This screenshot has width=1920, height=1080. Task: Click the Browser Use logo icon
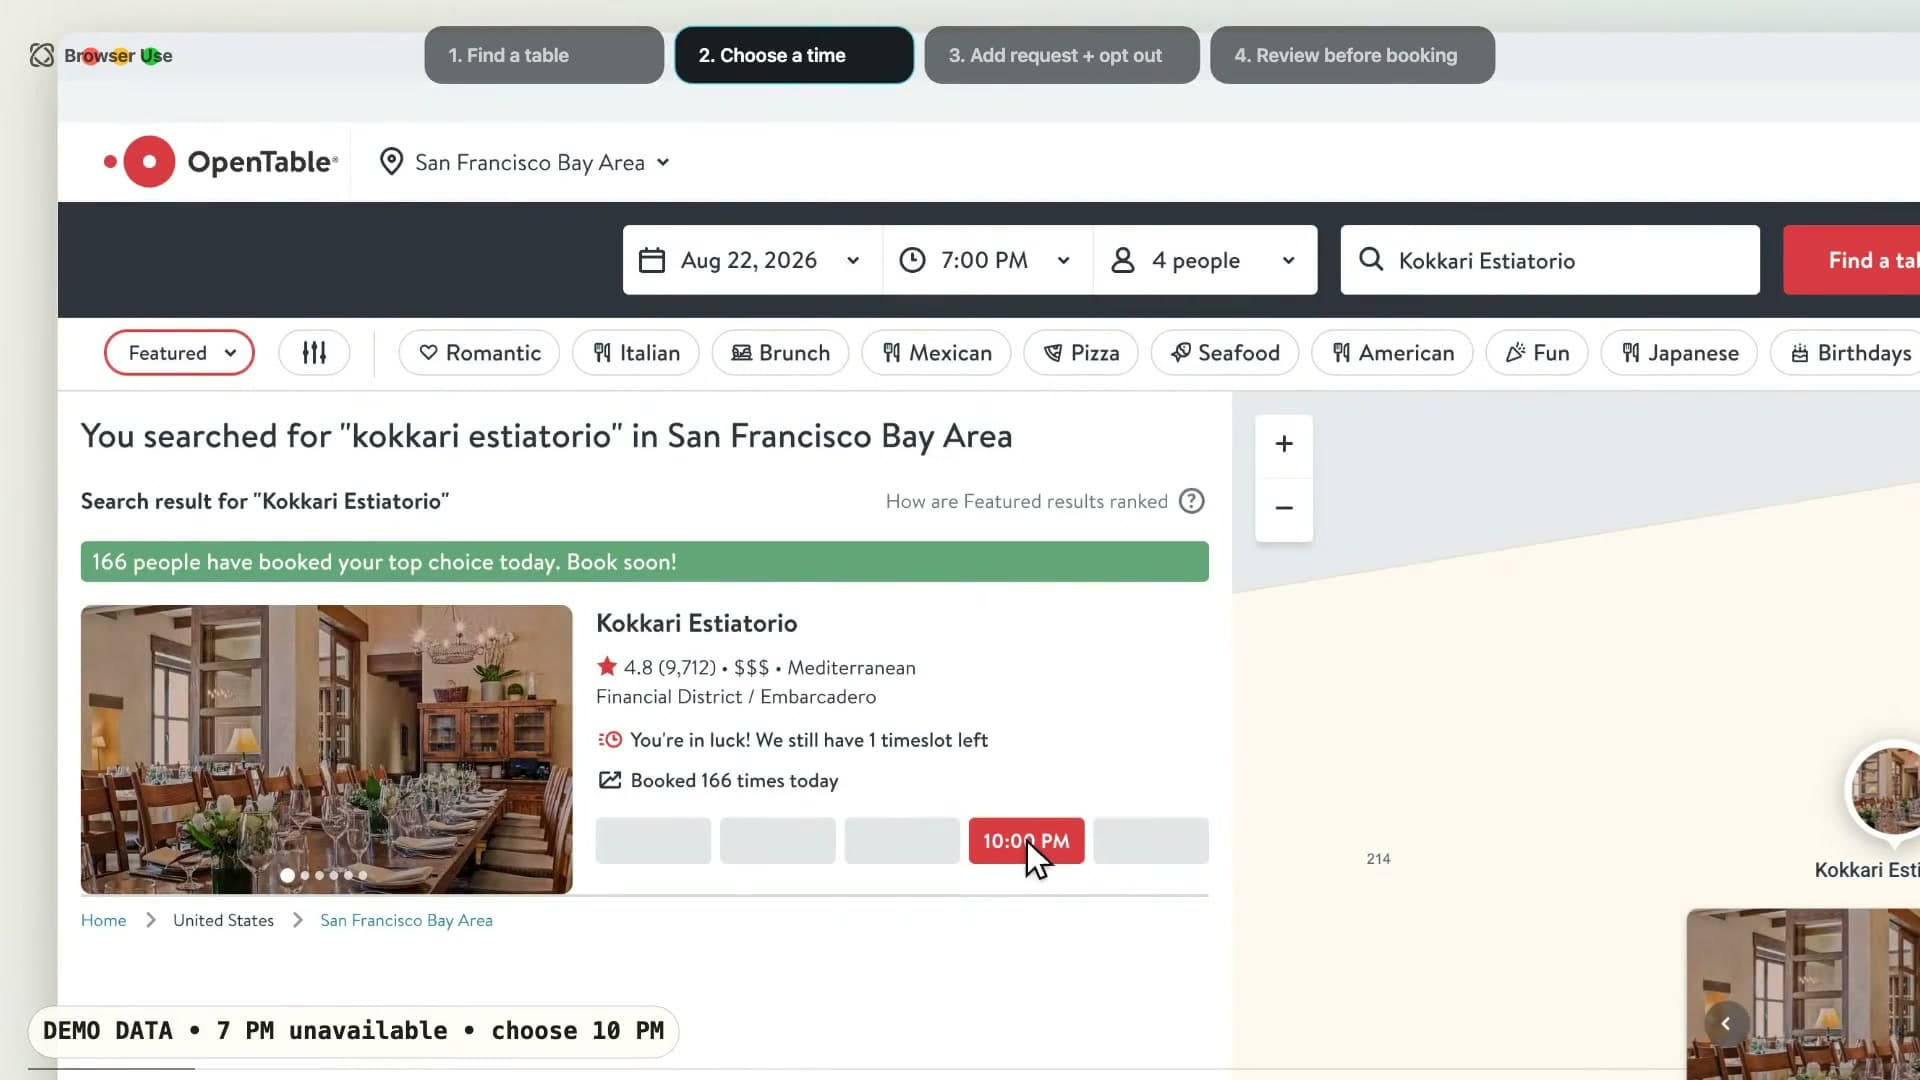pos(42,55)
